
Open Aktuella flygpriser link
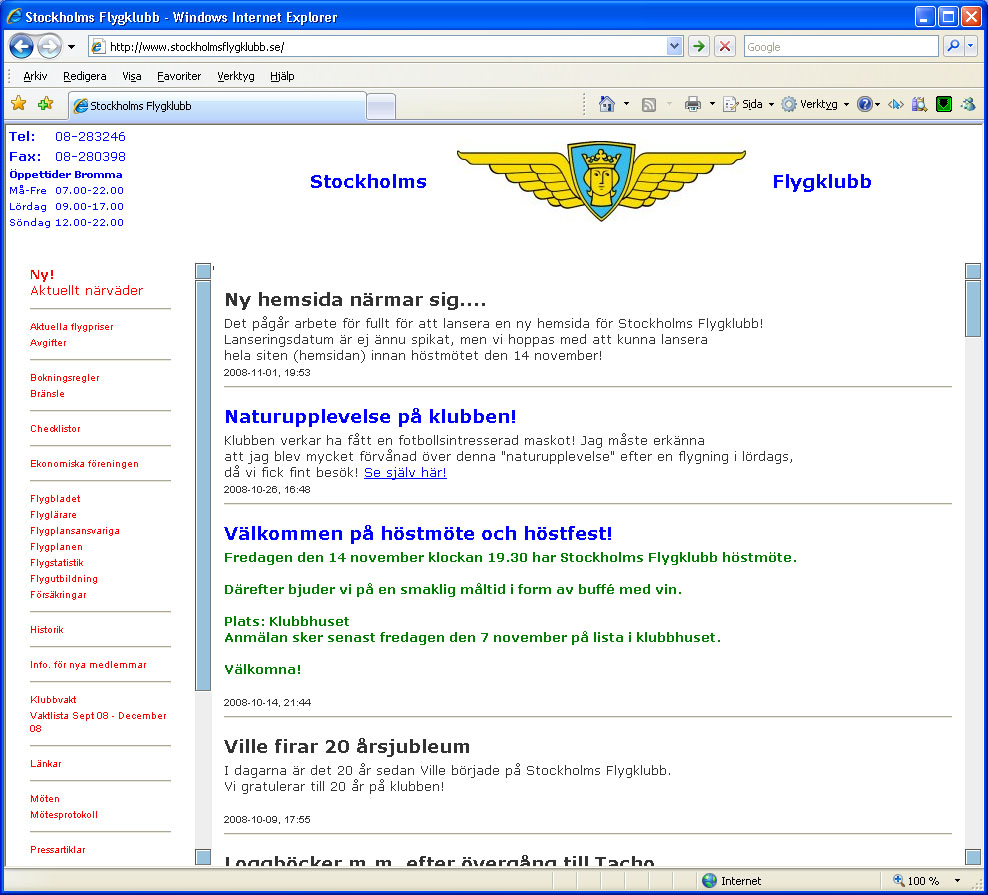(72, 326)
